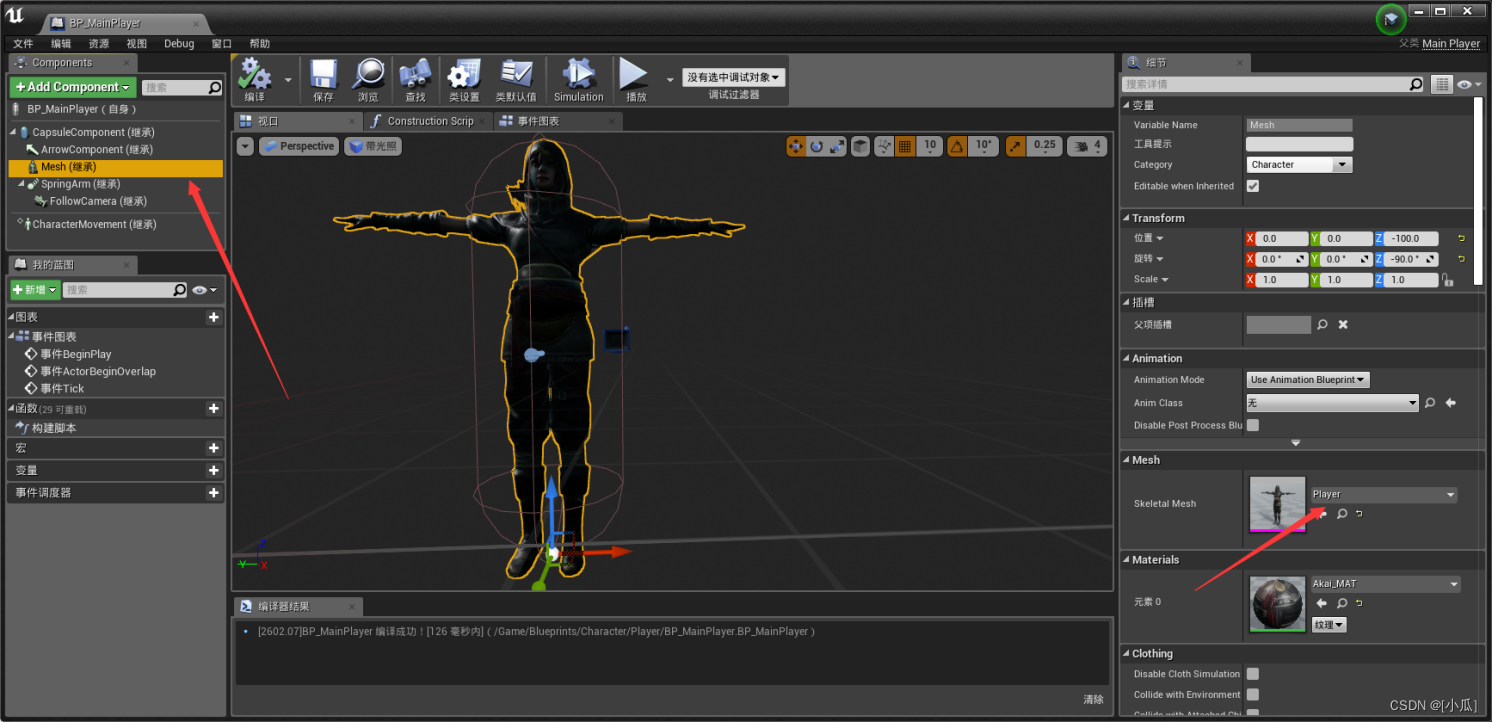This screenshot has width=1493, height=723.
Task: Click the Akai_MAT material thumbnail
Action: click(x=1277, y=603)
